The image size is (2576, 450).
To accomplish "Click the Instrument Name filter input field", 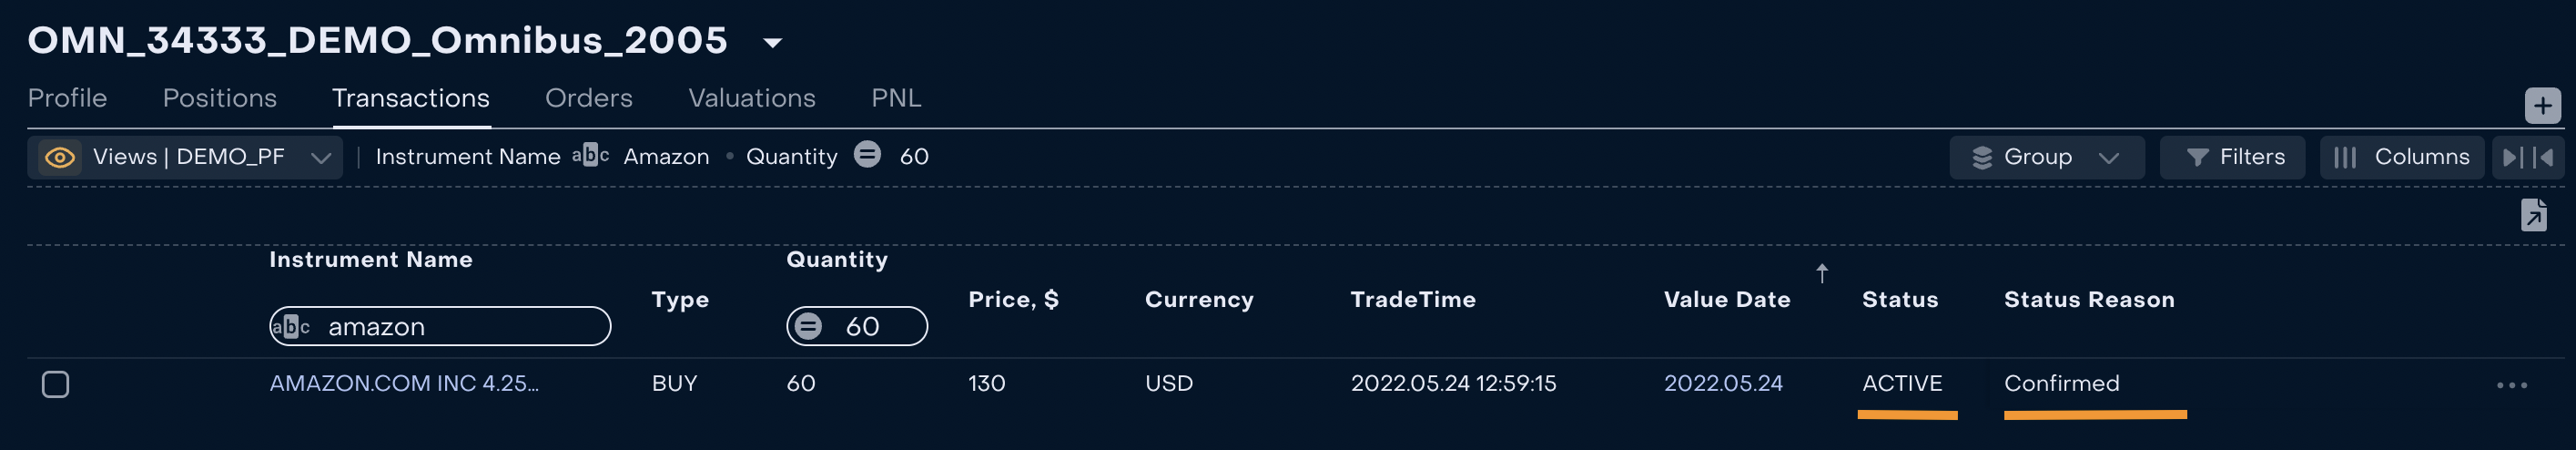I will [x=460, y=327].
